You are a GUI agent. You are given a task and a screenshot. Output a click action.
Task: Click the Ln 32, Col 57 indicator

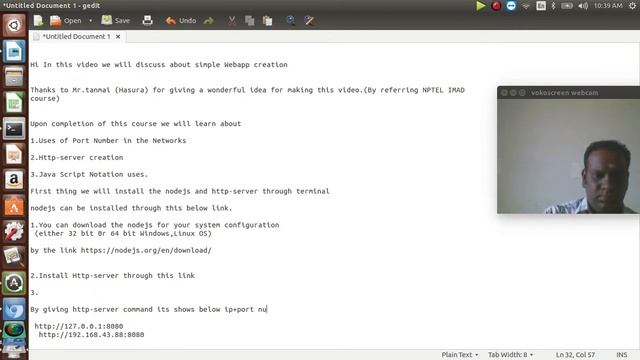575,355
